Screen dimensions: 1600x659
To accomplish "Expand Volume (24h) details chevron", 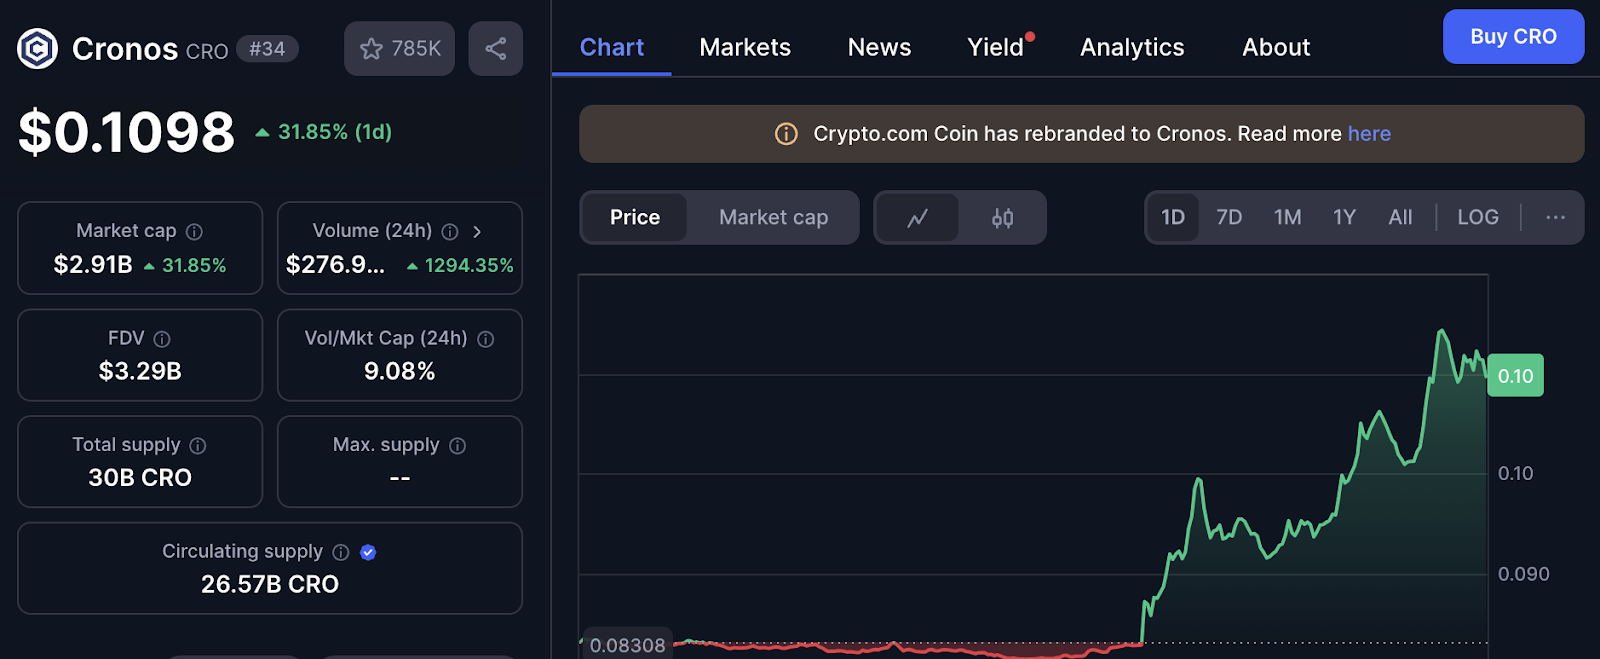I will [477, 232].
